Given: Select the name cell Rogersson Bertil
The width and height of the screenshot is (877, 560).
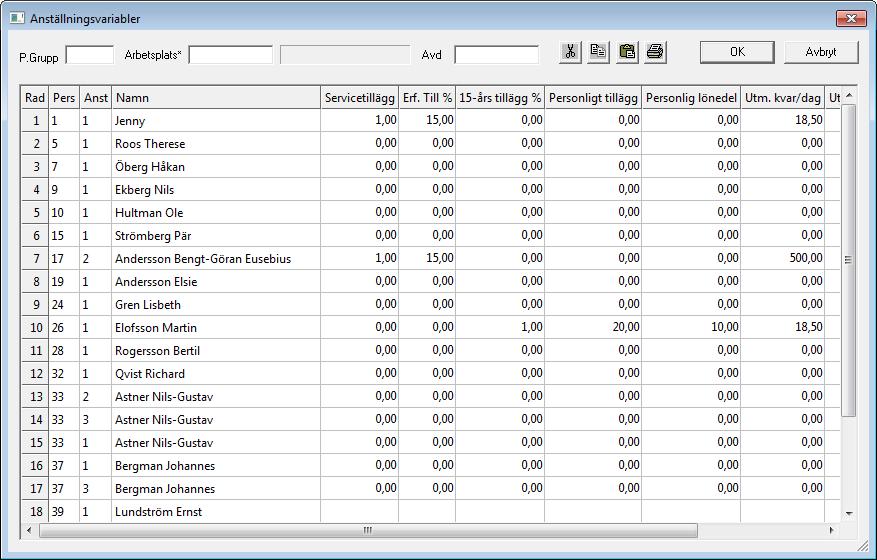Looking at the screenshot, I should point(216,350).
